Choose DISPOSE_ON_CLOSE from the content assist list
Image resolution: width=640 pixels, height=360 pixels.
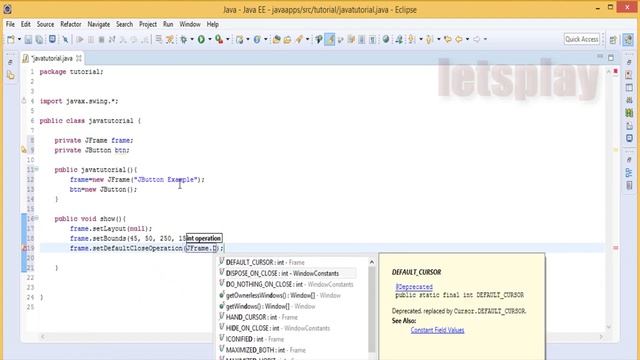pyautogui.click(x=287, y=273)
